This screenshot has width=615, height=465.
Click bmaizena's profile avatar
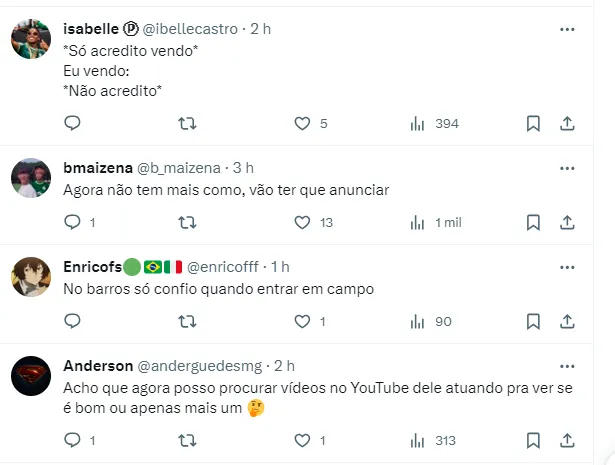pos(31,178)
